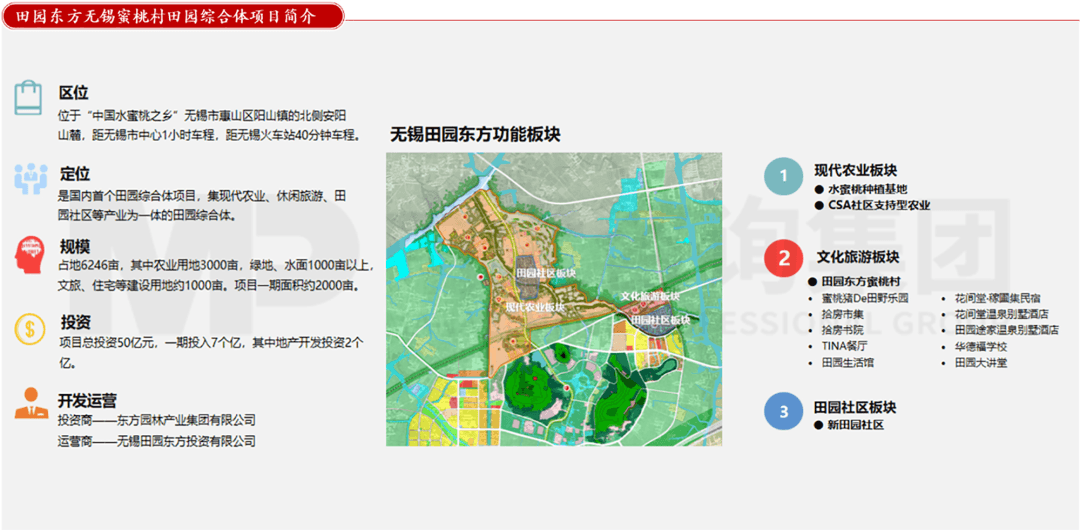
Task: Click the upper 田园社区板块 label on the map
Action: [x=545, y=274]
